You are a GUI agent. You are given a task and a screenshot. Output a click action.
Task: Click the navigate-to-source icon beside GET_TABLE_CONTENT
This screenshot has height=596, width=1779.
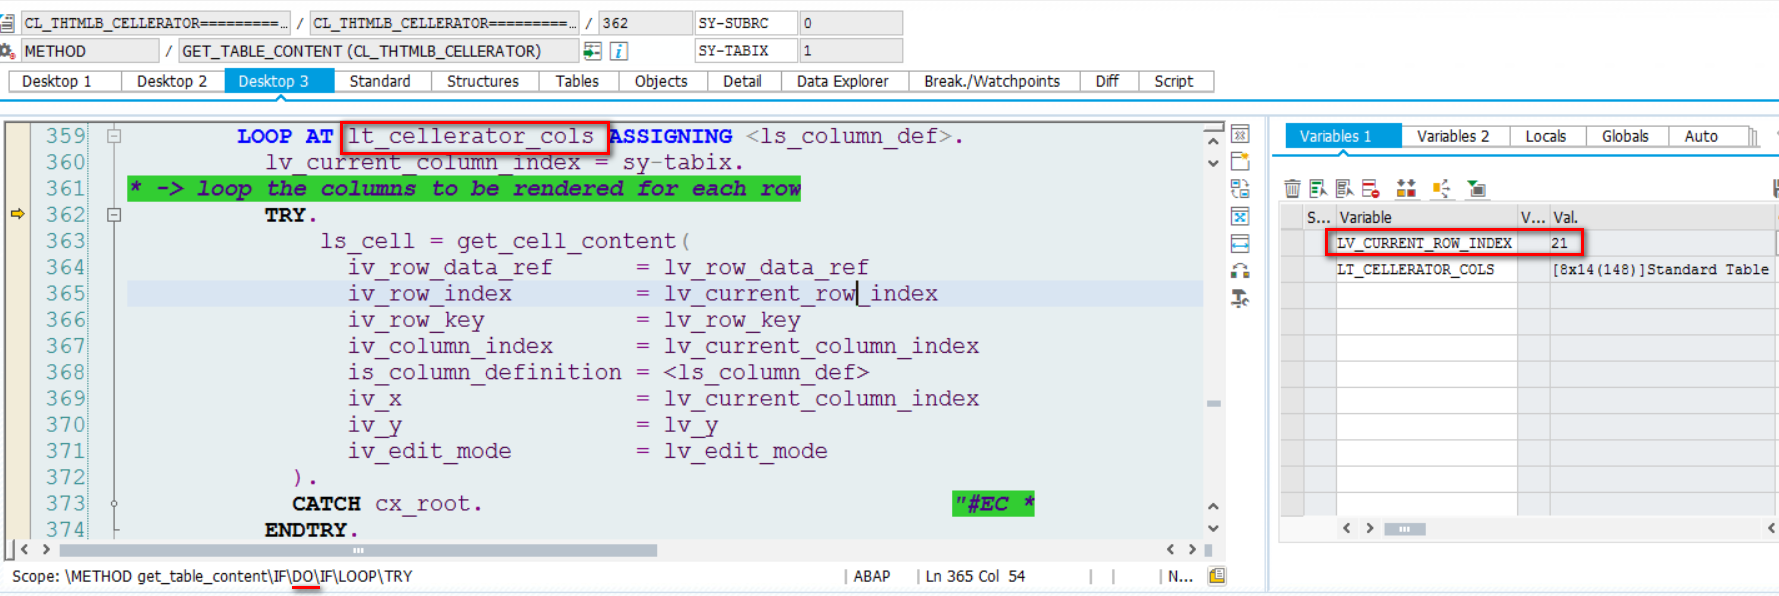592,51
